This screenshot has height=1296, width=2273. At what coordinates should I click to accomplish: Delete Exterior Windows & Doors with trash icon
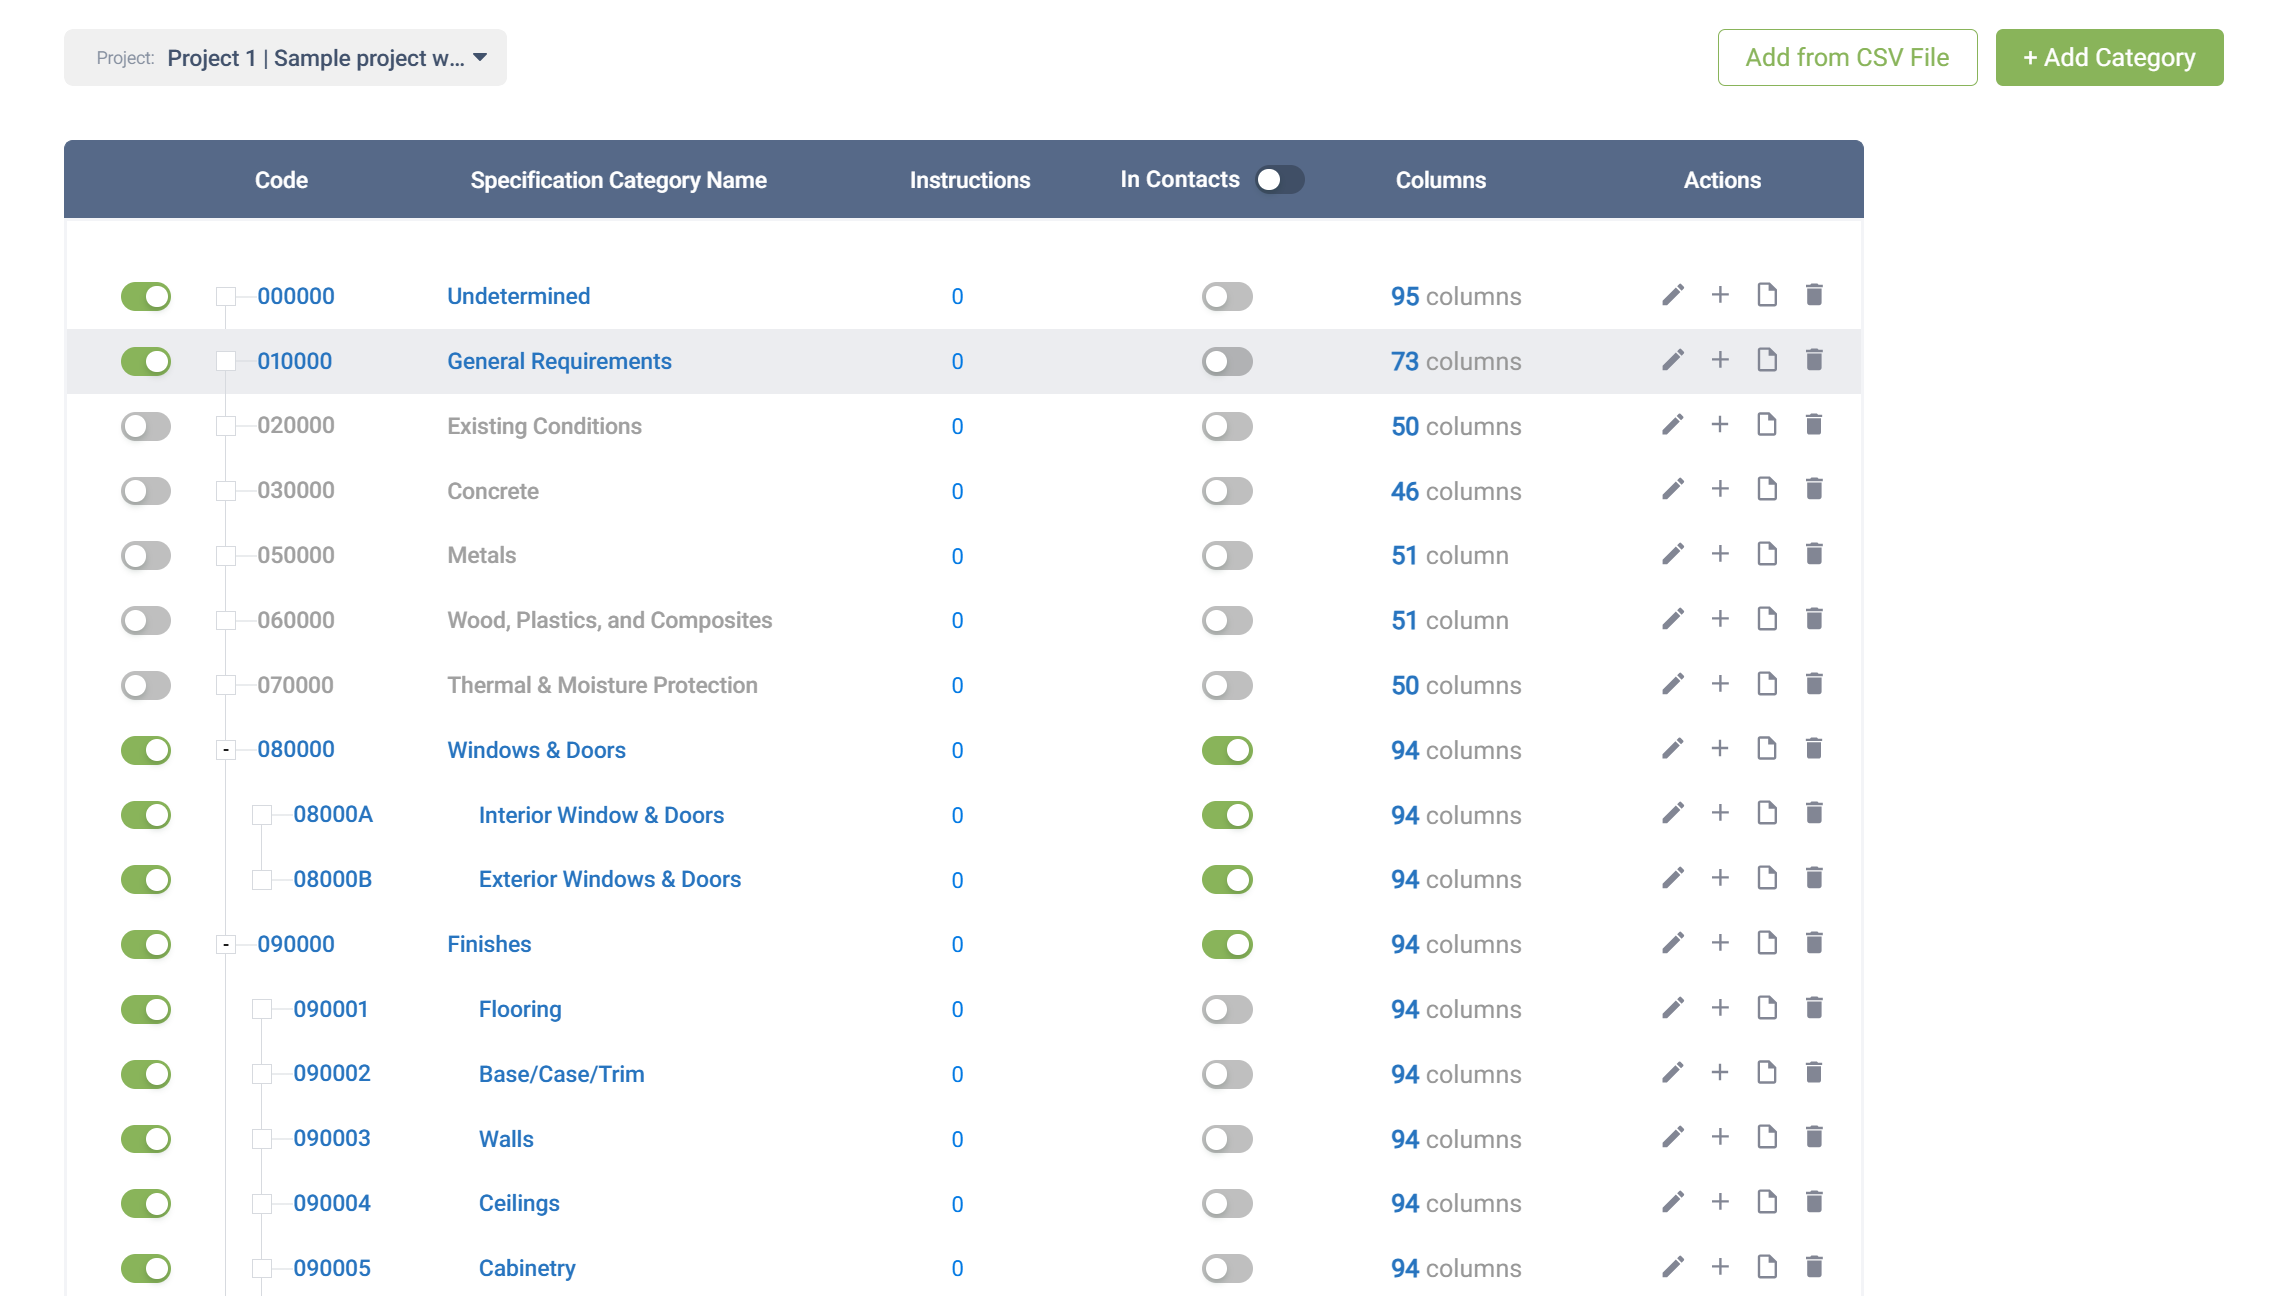[1814, 877]
